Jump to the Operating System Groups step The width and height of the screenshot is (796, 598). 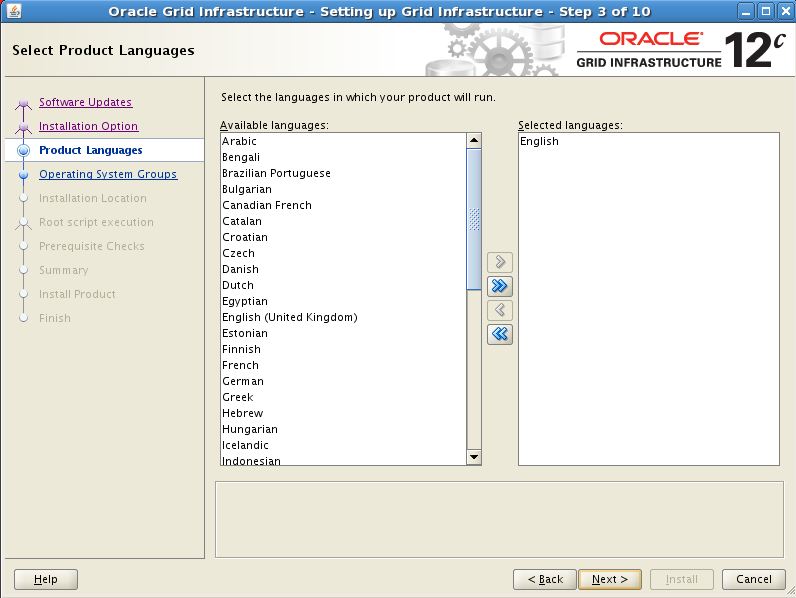[108, 174]
